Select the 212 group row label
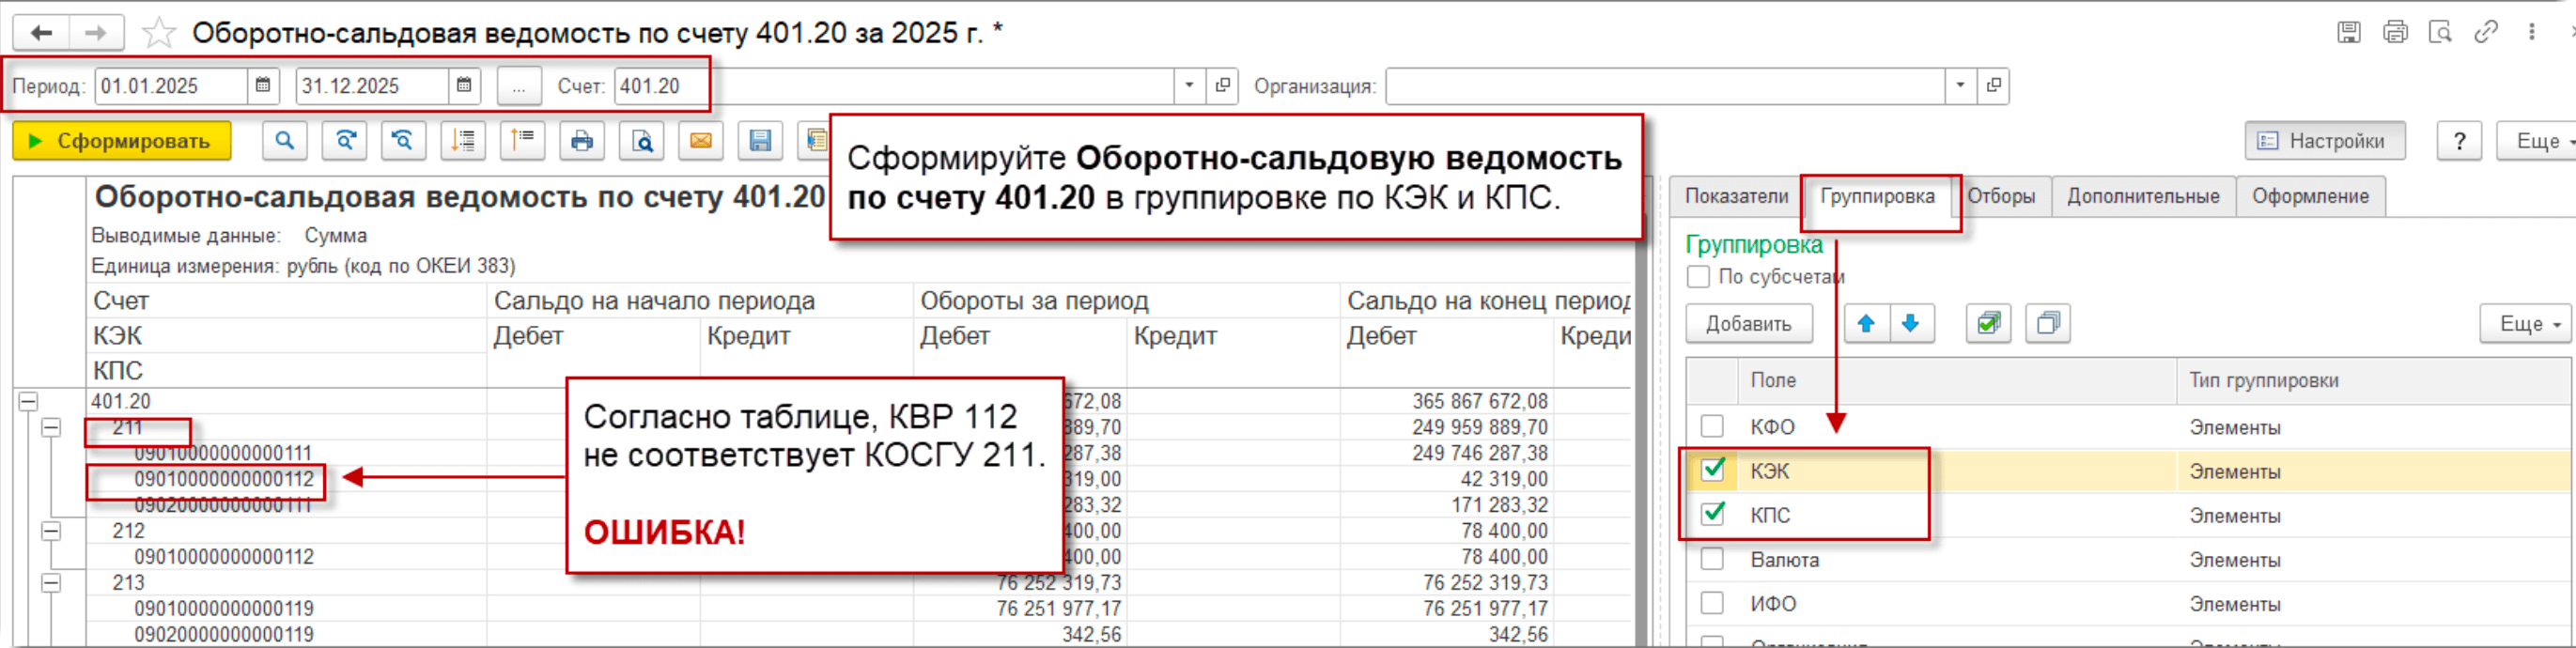This screenshot has width=2576, height=648. (x=128, y=531)
